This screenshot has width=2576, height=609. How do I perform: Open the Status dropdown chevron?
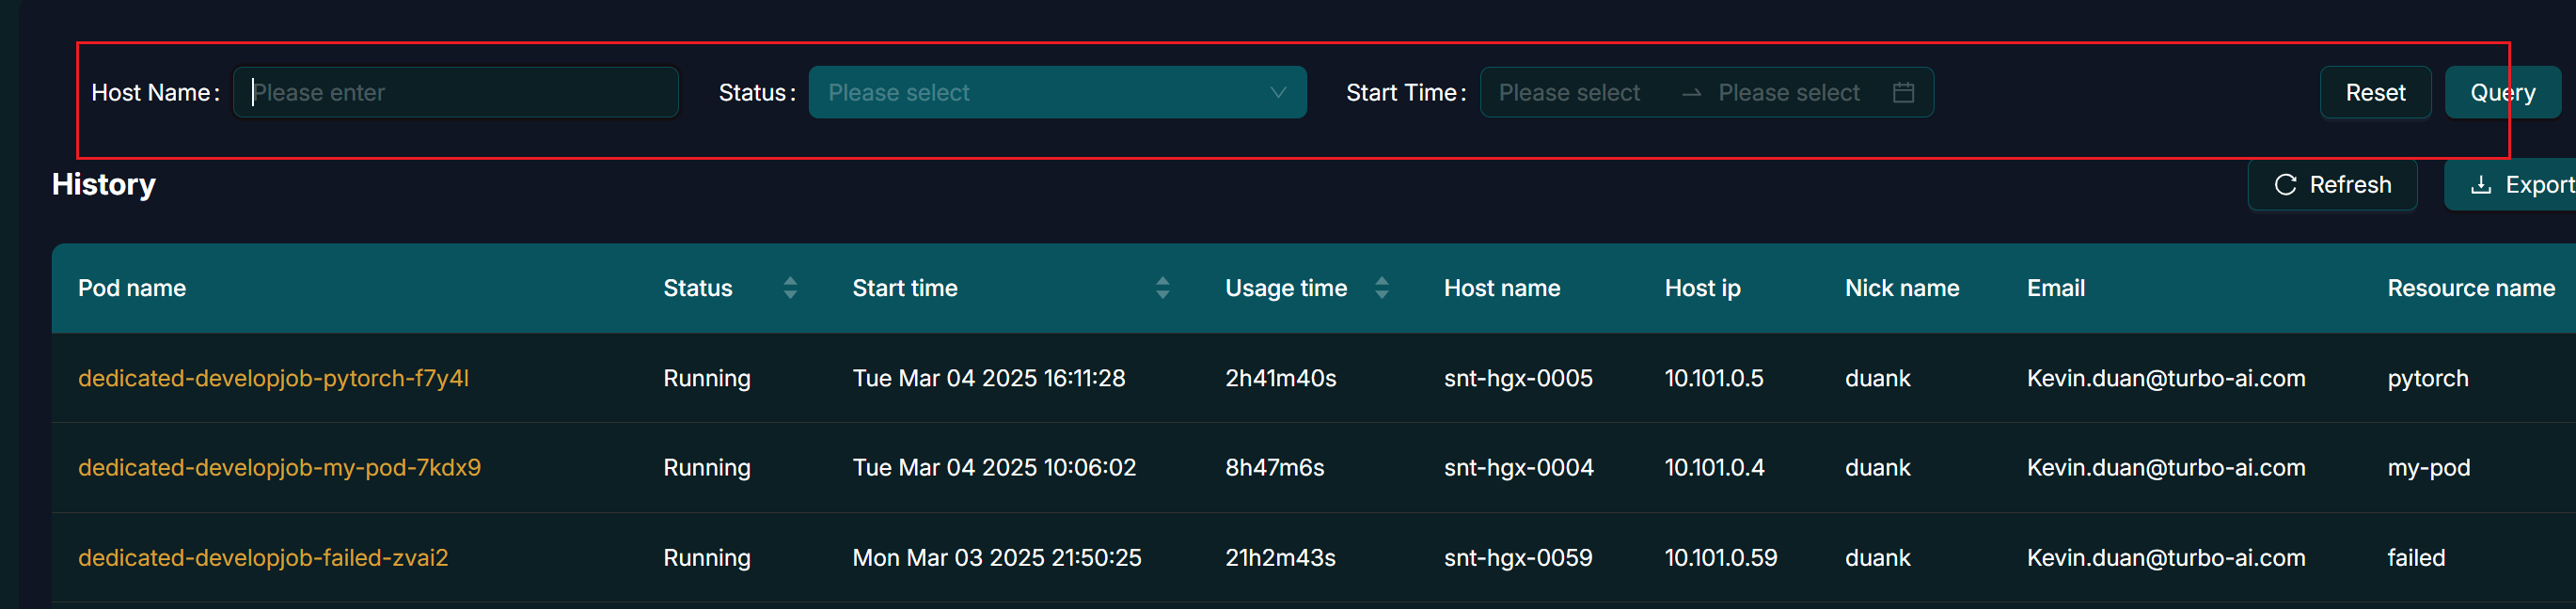click(x=1277, y=92)
